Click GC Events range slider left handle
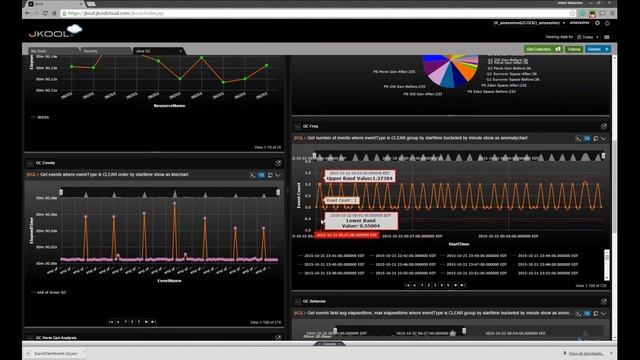 61,192
